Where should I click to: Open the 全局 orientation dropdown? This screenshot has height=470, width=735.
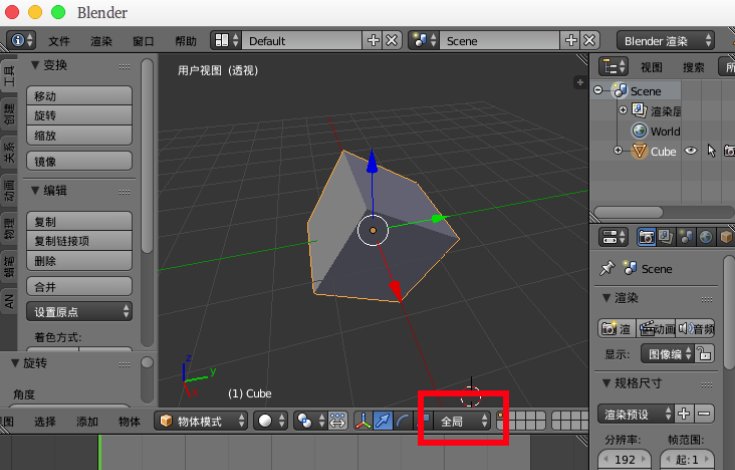[x=464, y=421]
